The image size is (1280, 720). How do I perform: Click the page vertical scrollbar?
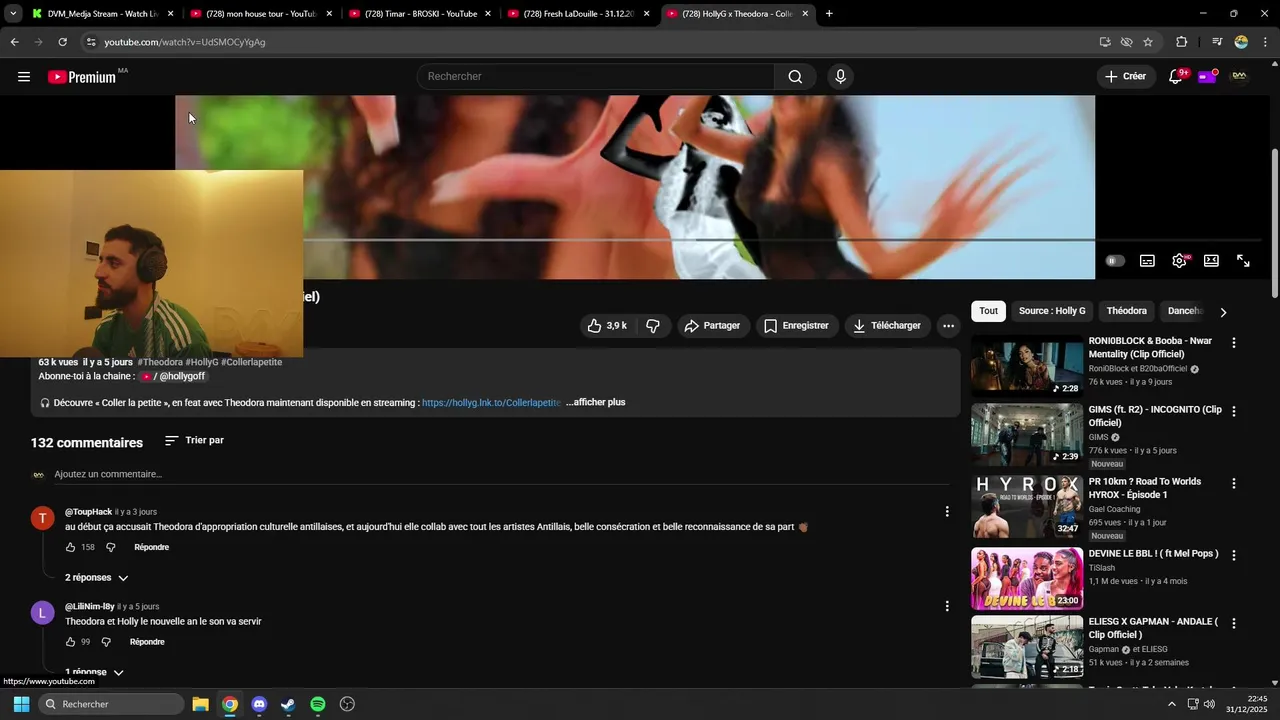tap(1274, 223)
